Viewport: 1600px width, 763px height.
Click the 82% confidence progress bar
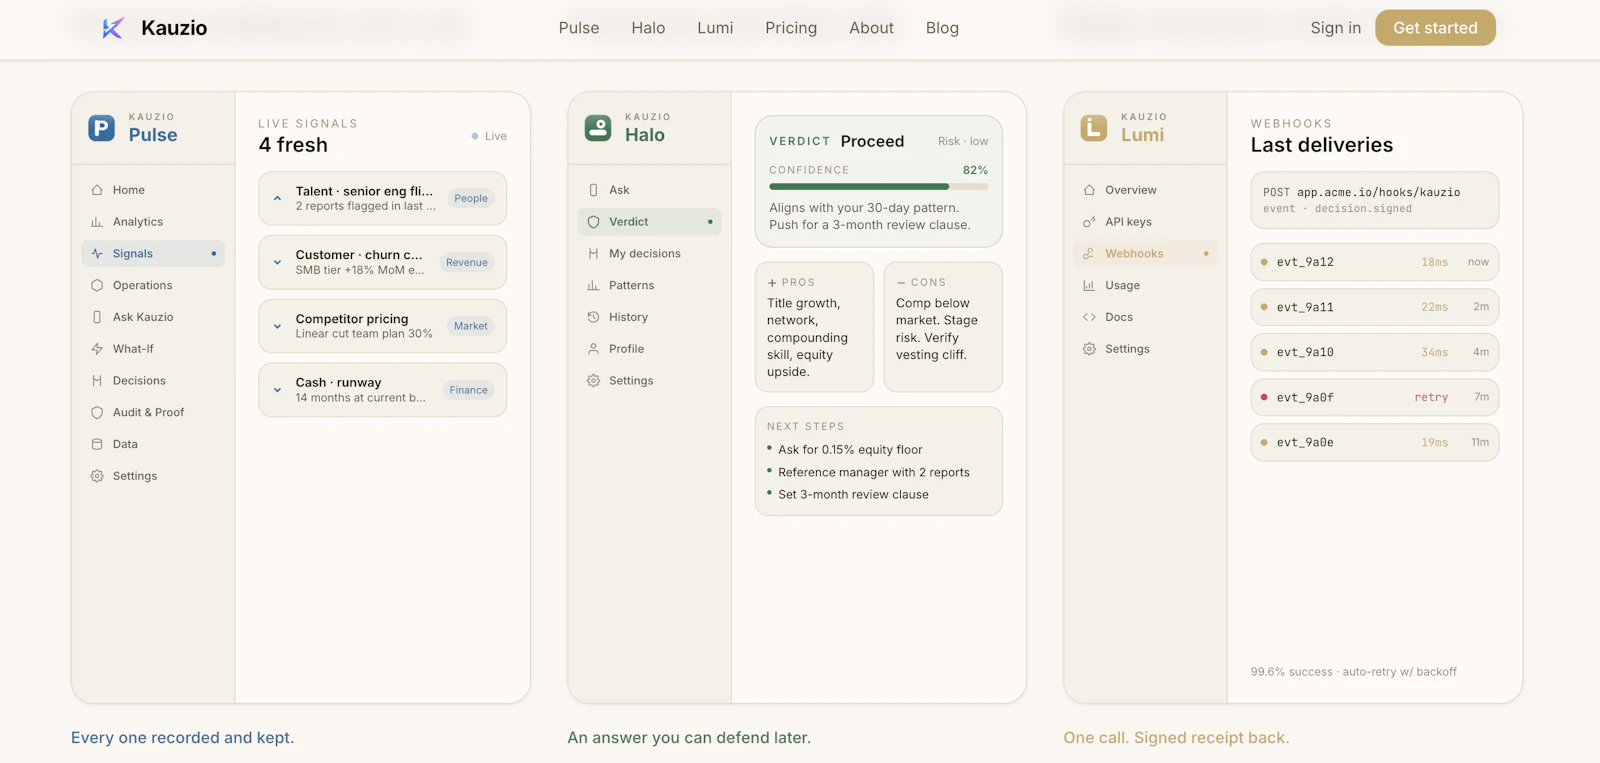(878, 186)
